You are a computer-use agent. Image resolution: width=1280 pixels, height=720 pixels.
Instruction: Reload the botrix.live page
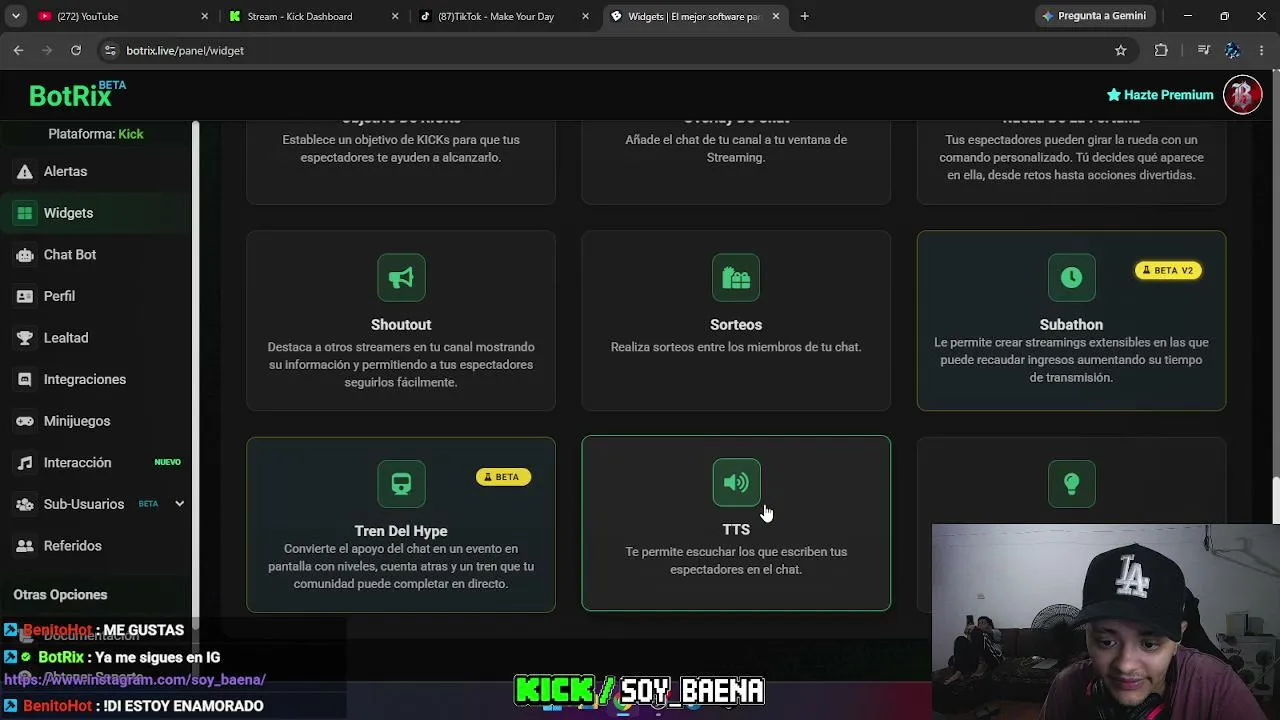coord(76,50)
